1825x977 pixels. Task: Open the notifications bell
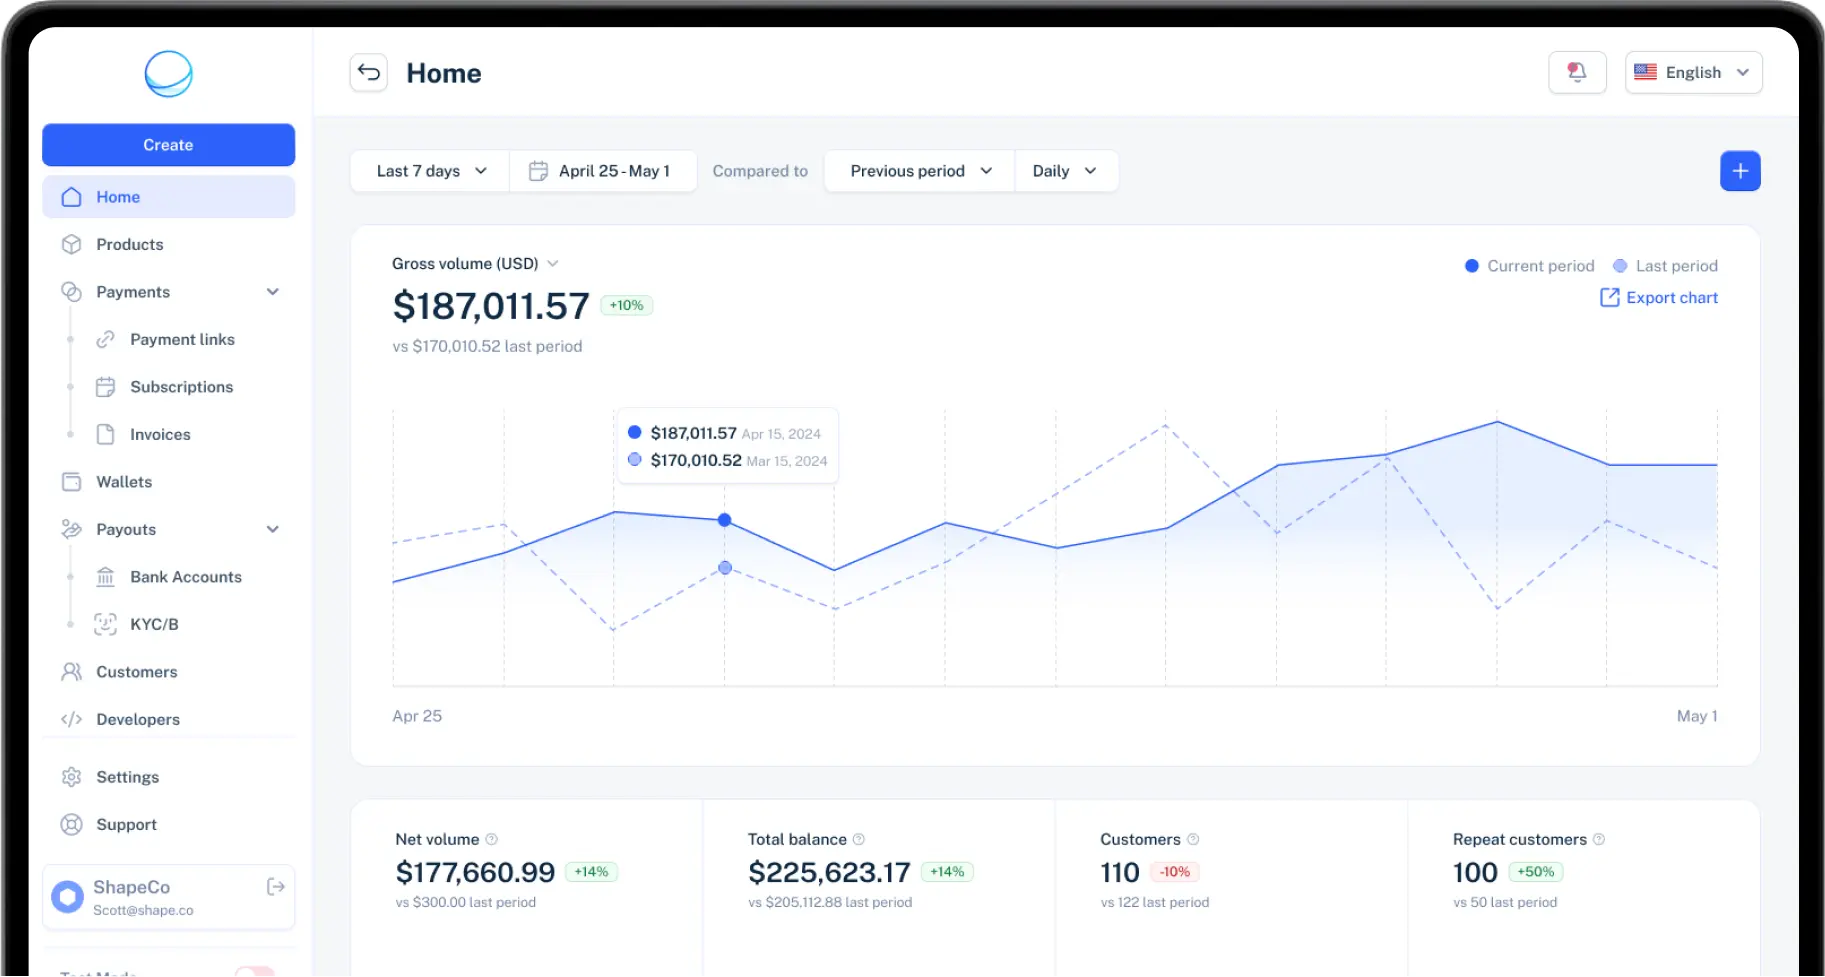[1577, 72]
